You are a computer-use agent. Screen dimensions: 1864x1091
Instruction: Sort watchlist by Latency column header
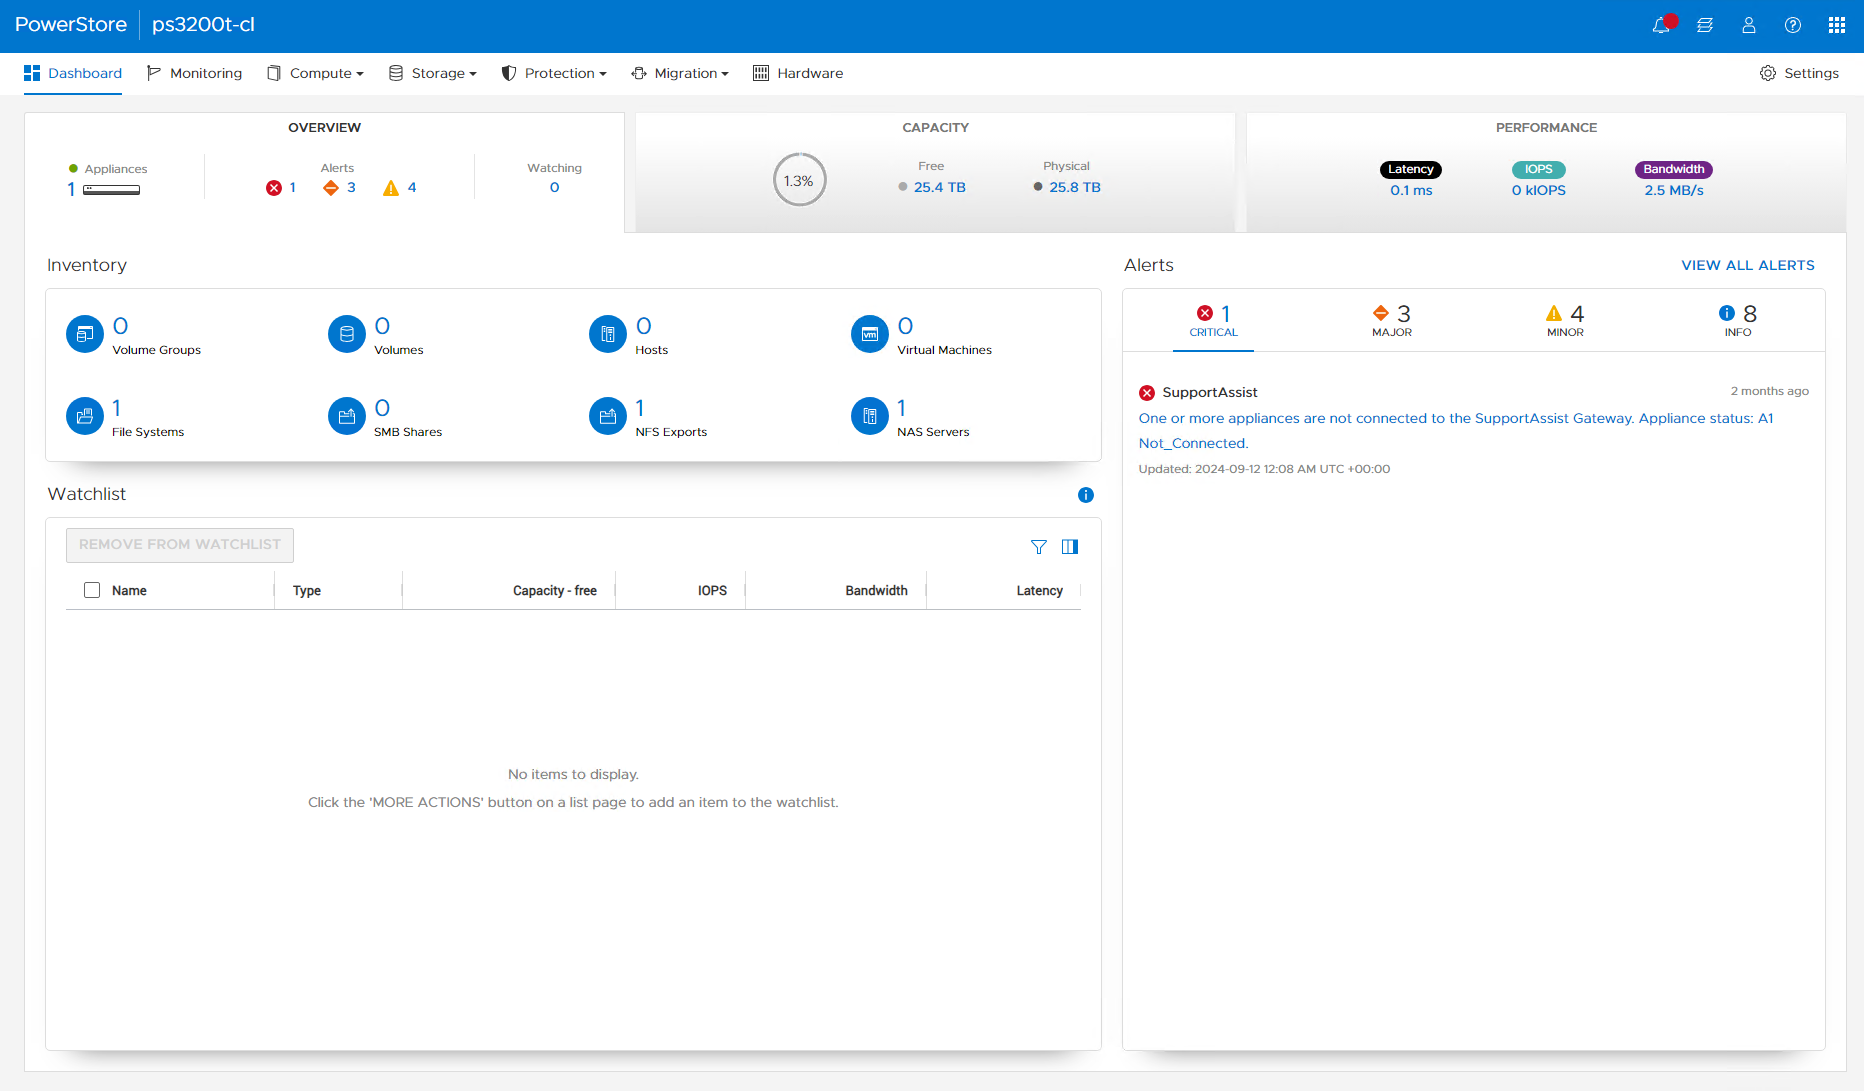point(1040,591)
